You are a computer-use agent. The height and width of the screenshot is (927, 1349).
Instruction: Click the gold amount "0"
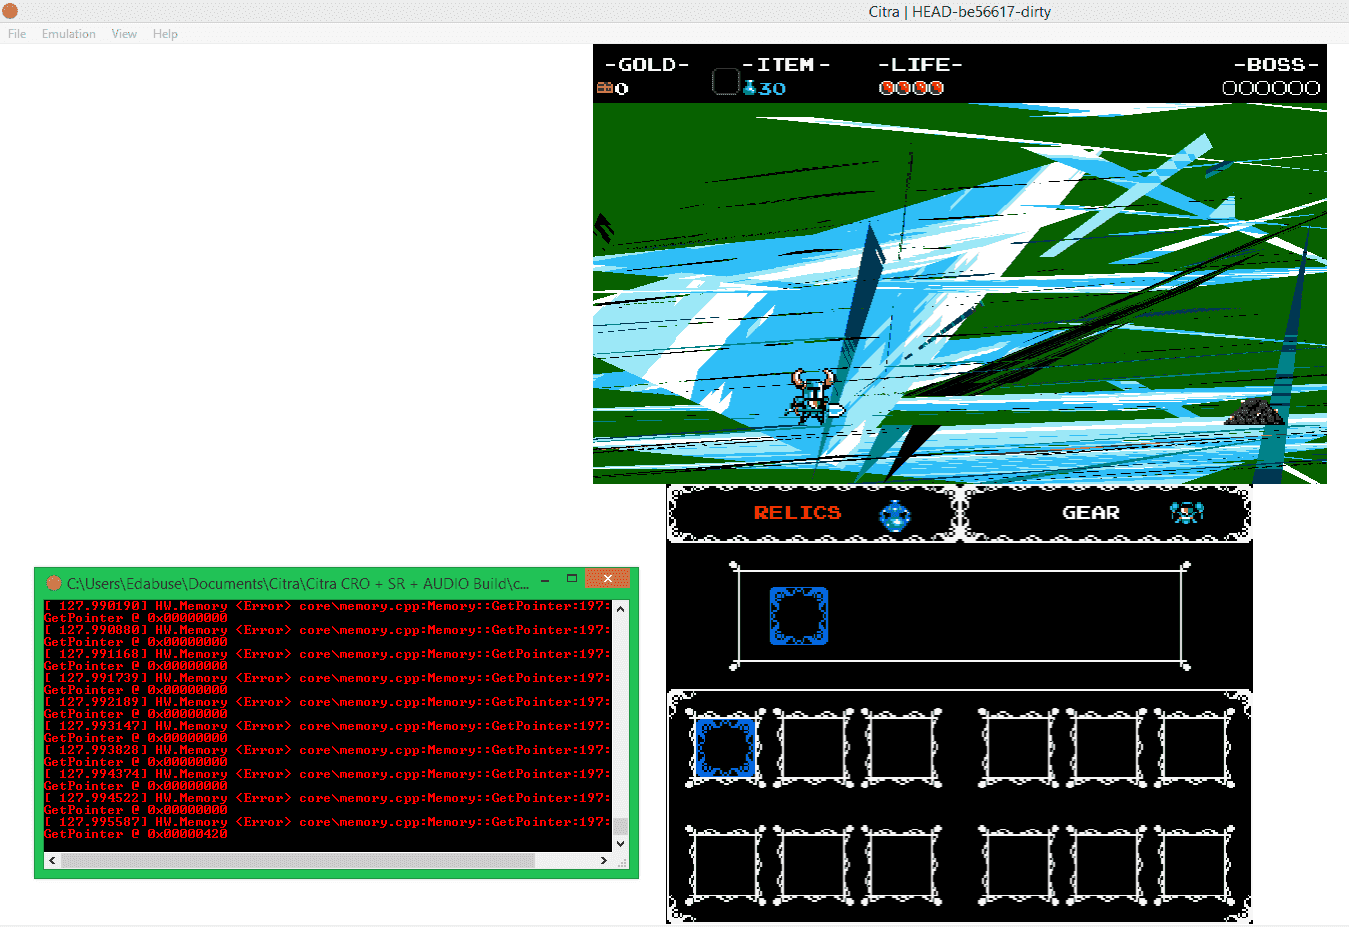click(x=622, y=89)
